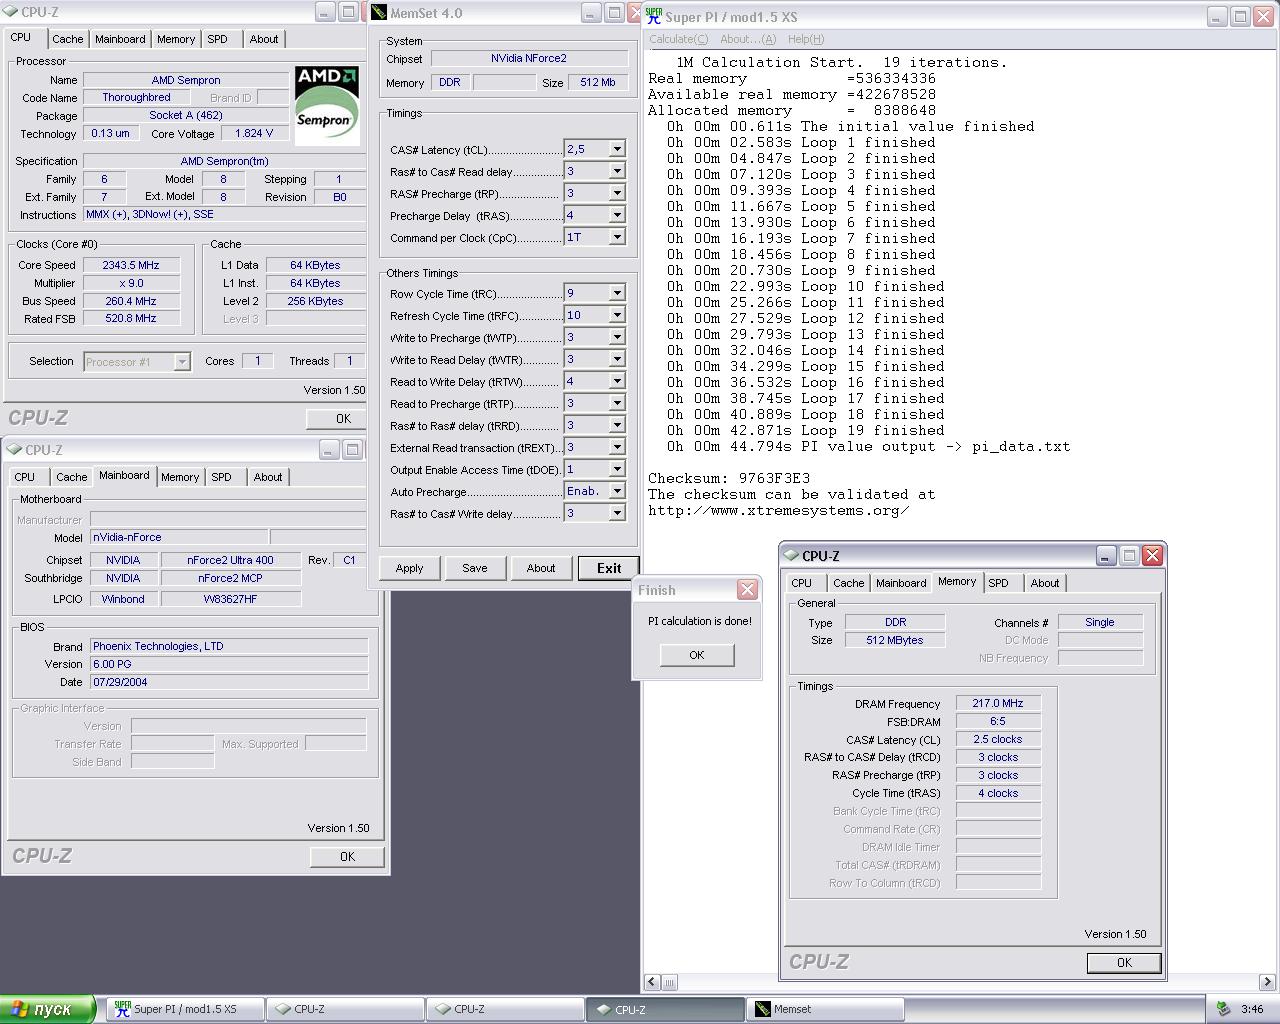Open the CAS# Latency (tCL) dropdown
This screenshot has width=1280, height=1024.
617,149
